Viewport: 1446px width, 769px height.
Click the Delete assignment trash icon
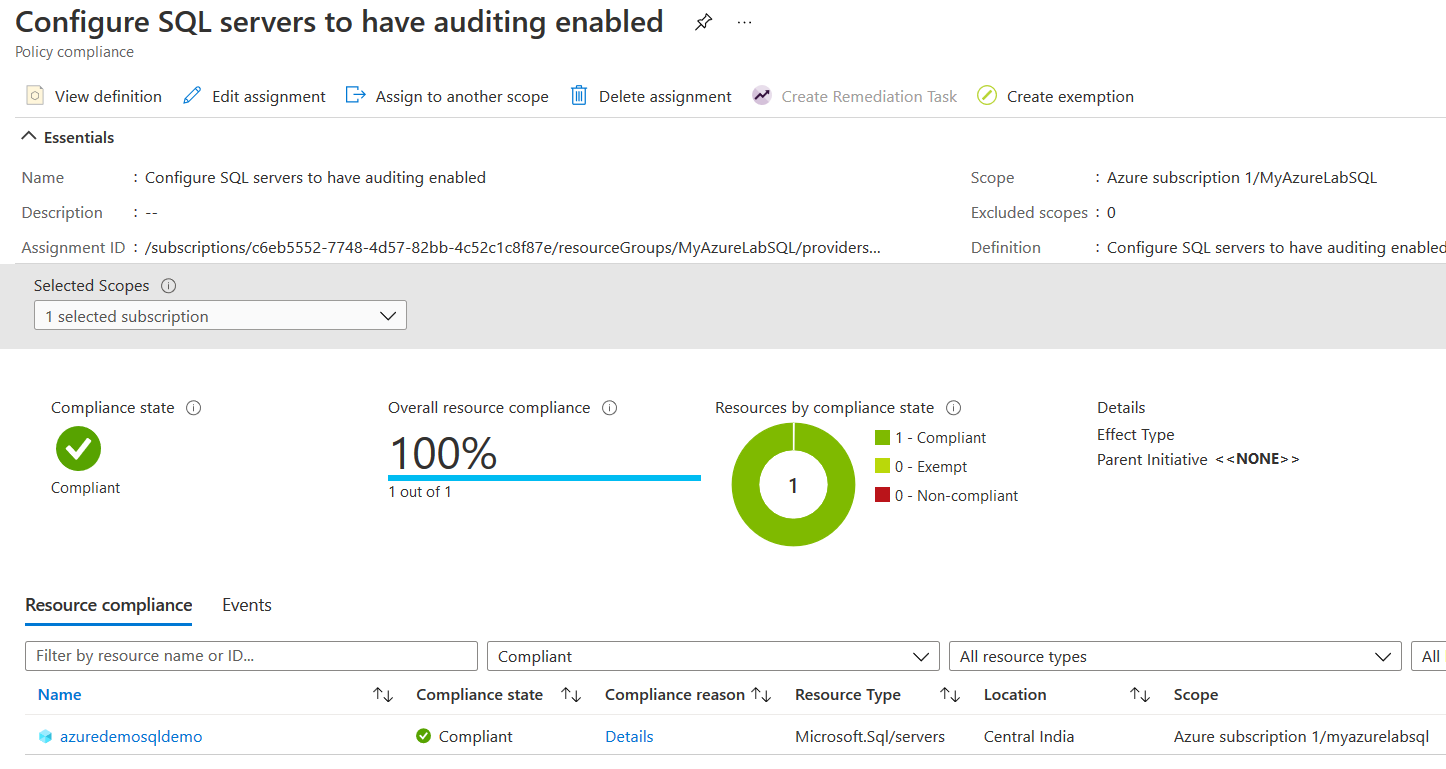click(x=579, y=96)
